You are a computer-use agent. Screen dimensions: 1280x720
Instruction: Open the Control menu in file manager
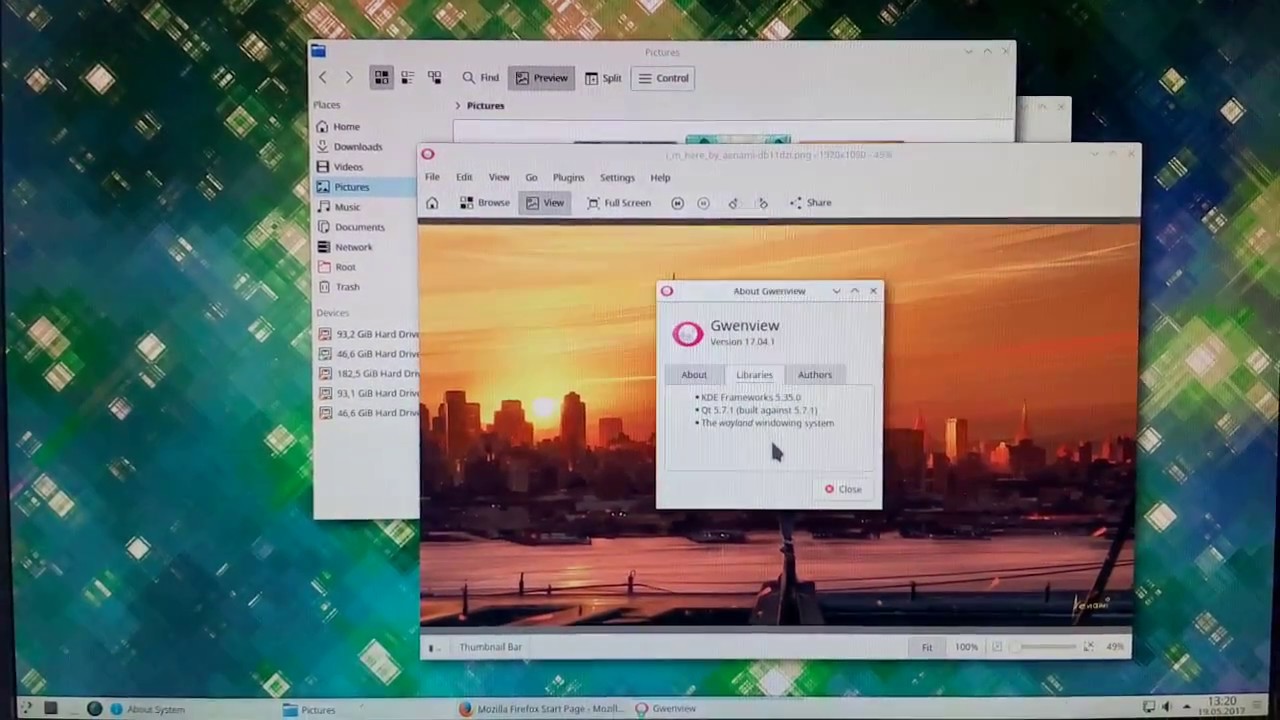coord(663,78)
